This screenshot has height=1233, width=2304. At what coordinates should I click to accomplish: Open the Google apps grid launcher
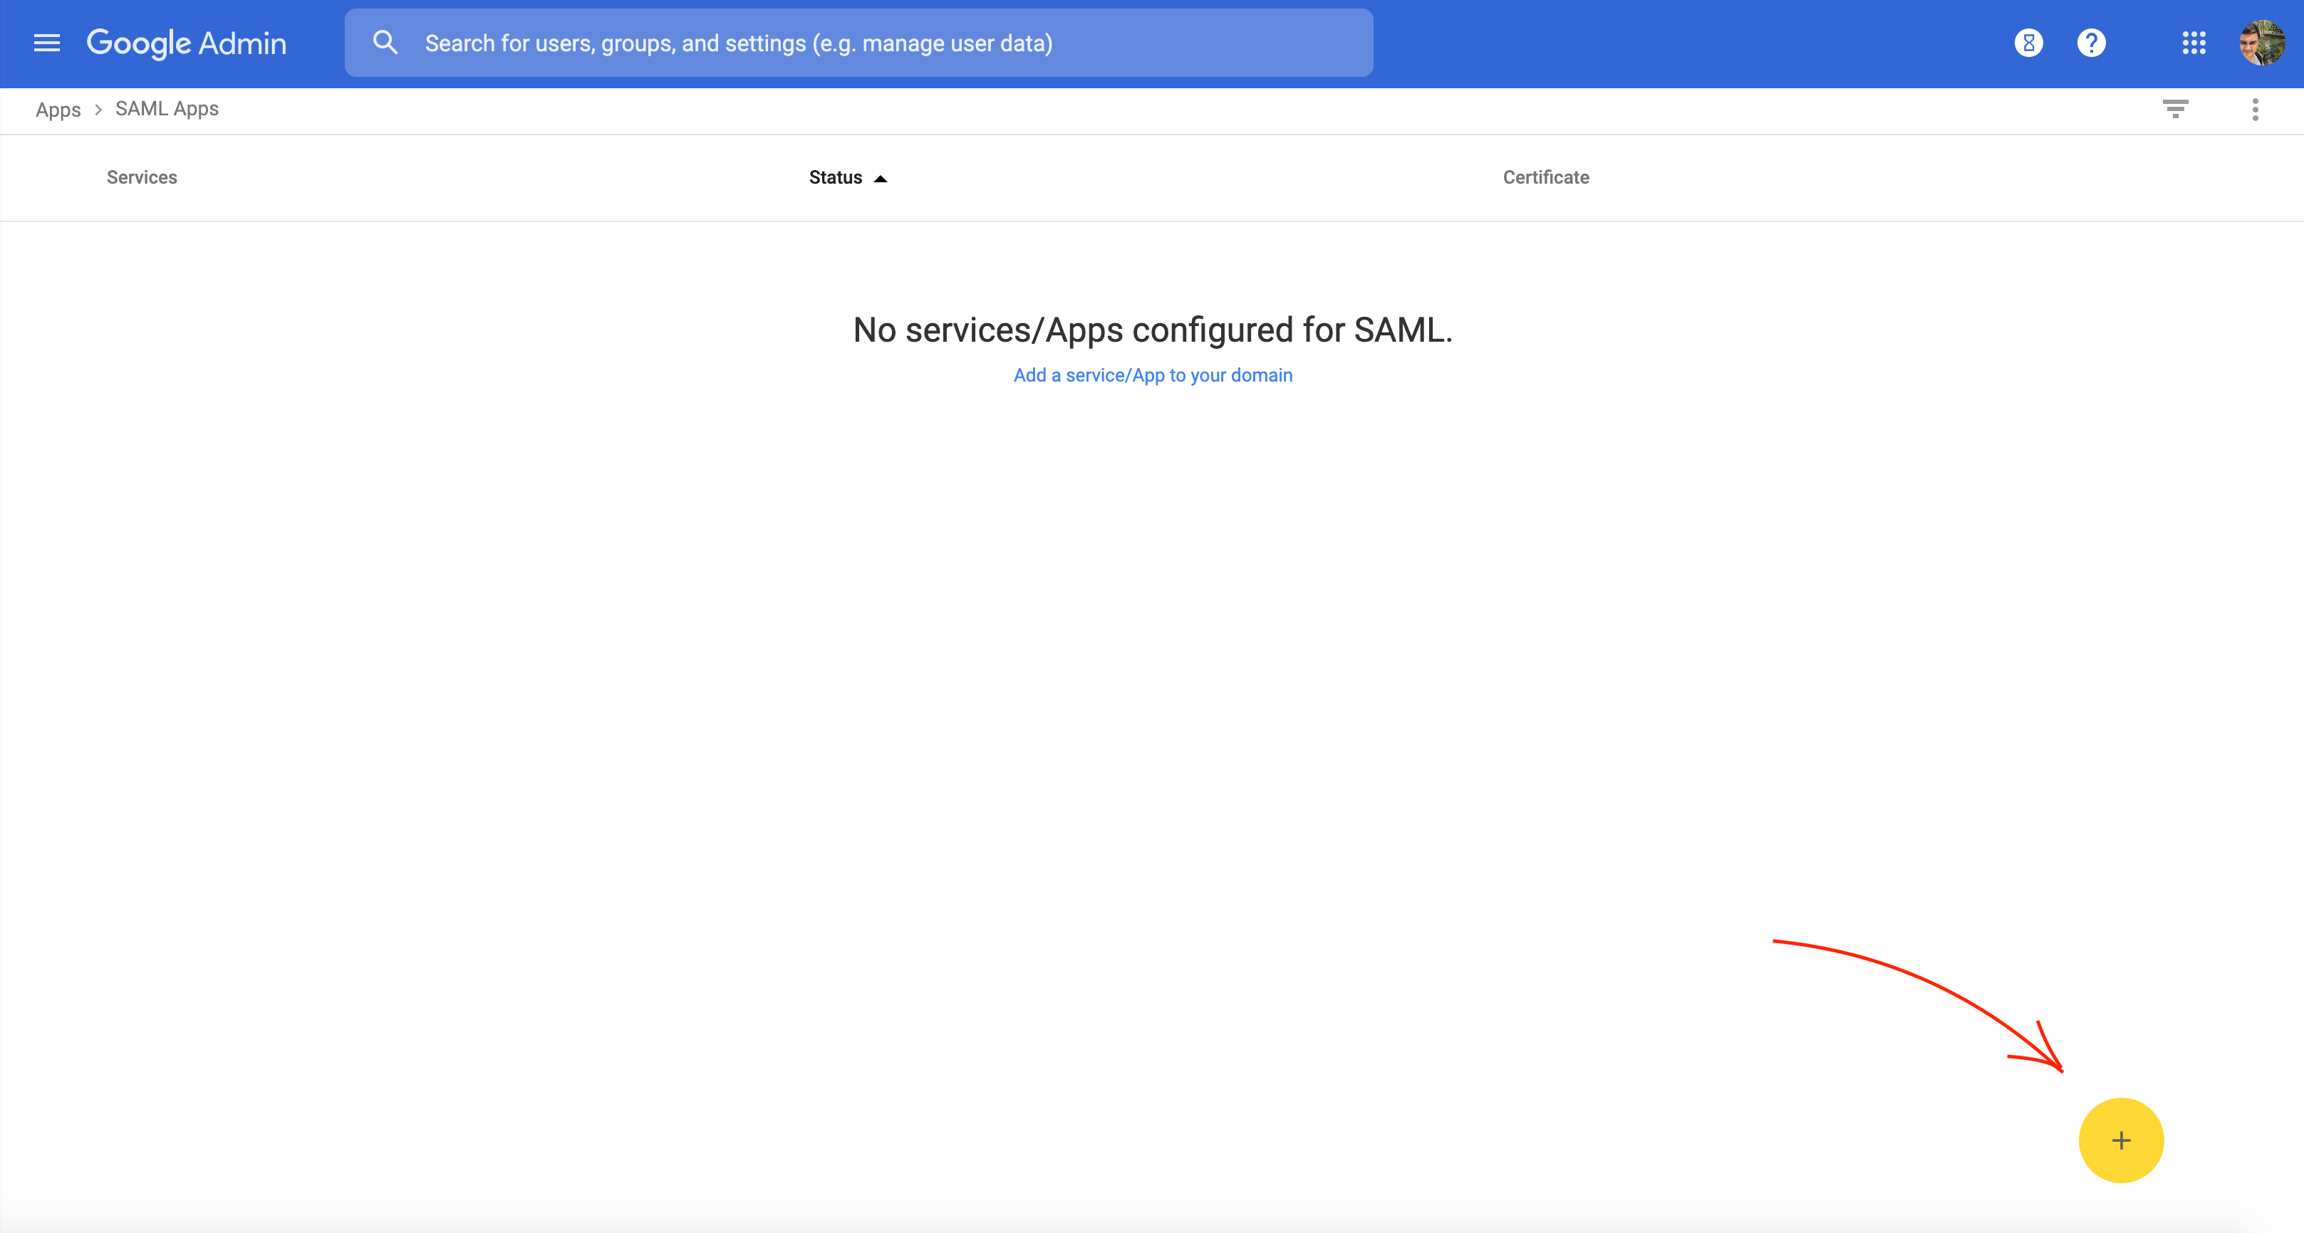pyautogui.click(x=2193, y=43)
